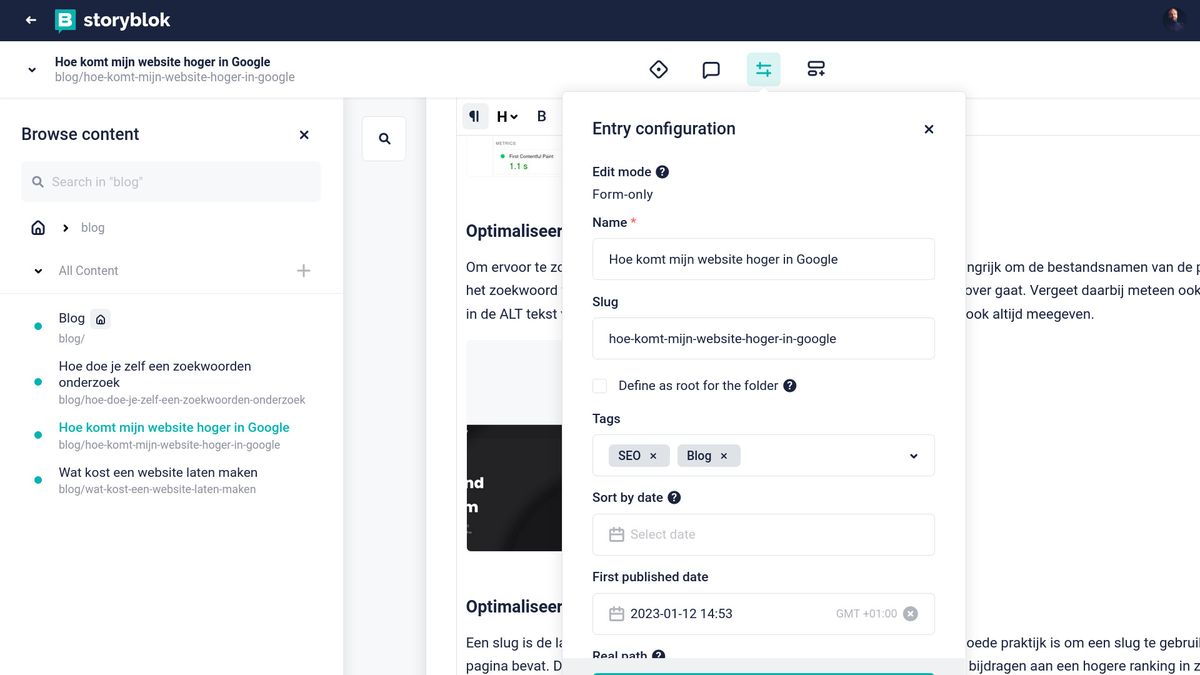Image resolution: width=1200 pixels, height=675 pixels.
Task: Click the page speed metrics thumbnail
Action: pyautogui.click(x=514, y=158)
